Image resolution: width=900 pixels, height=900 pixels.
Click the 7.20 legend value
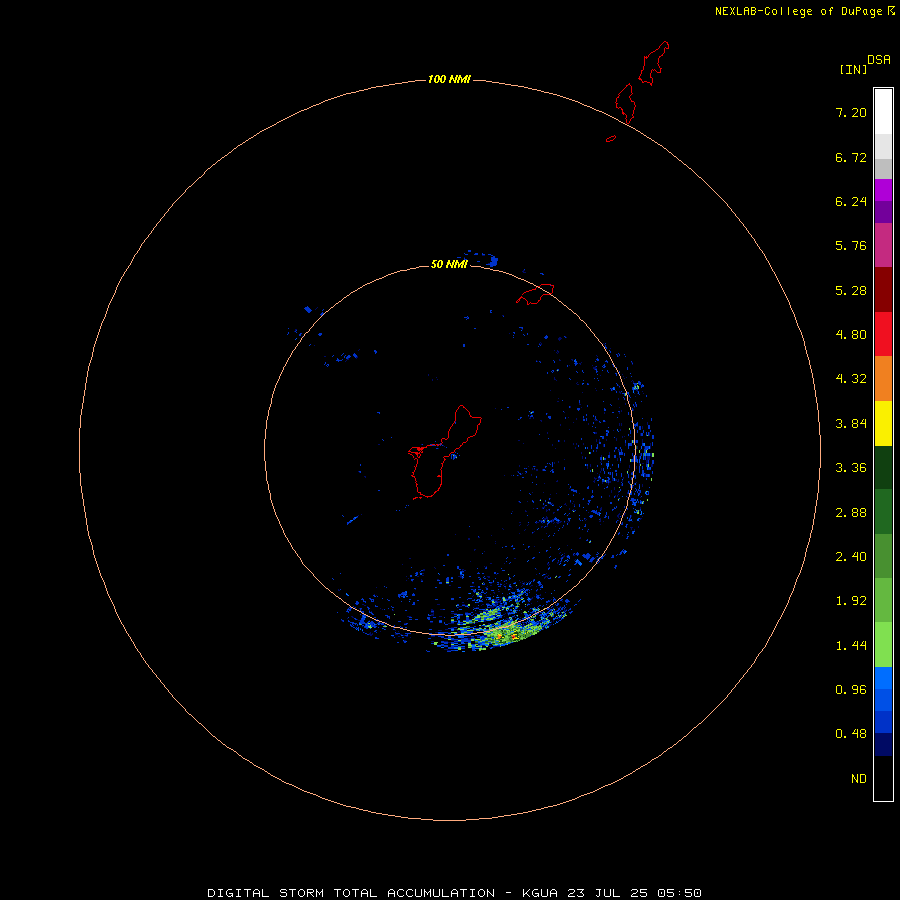pyautogui.click(x=851, y=112)
